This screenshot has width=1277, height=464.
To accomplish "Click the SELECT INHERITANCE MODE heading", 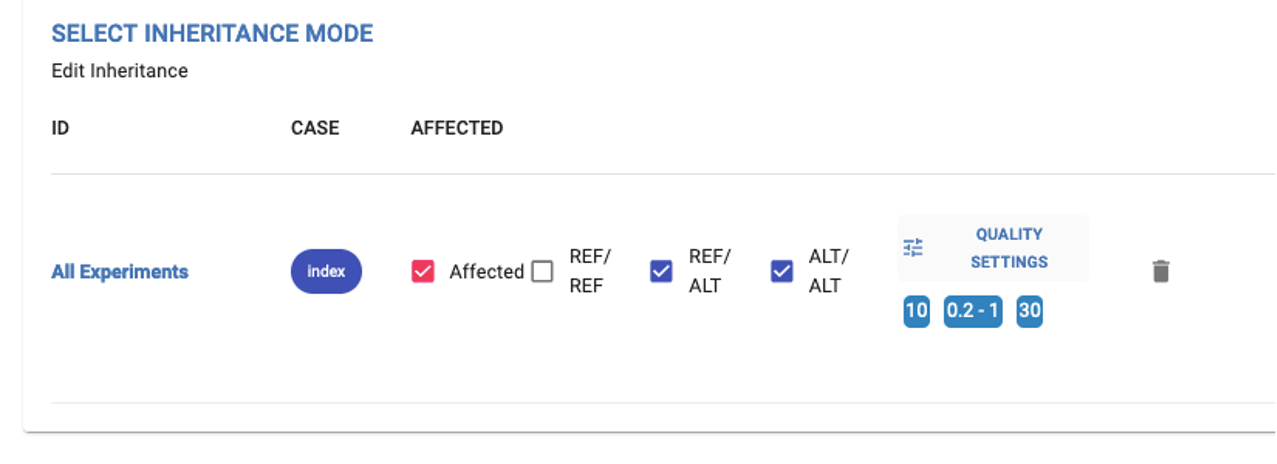I will tap(212, 33).
